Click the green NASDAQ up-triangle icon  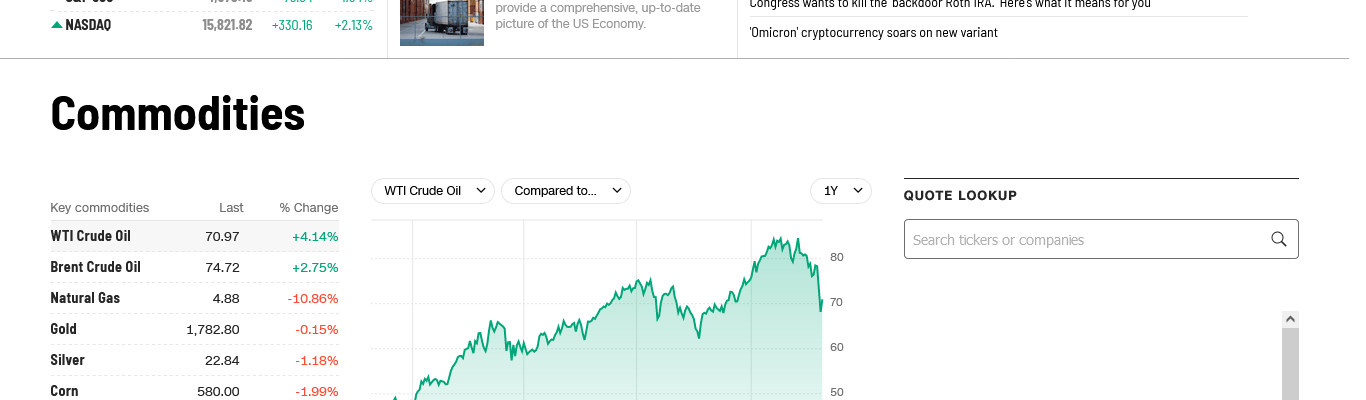coord(57,25)
